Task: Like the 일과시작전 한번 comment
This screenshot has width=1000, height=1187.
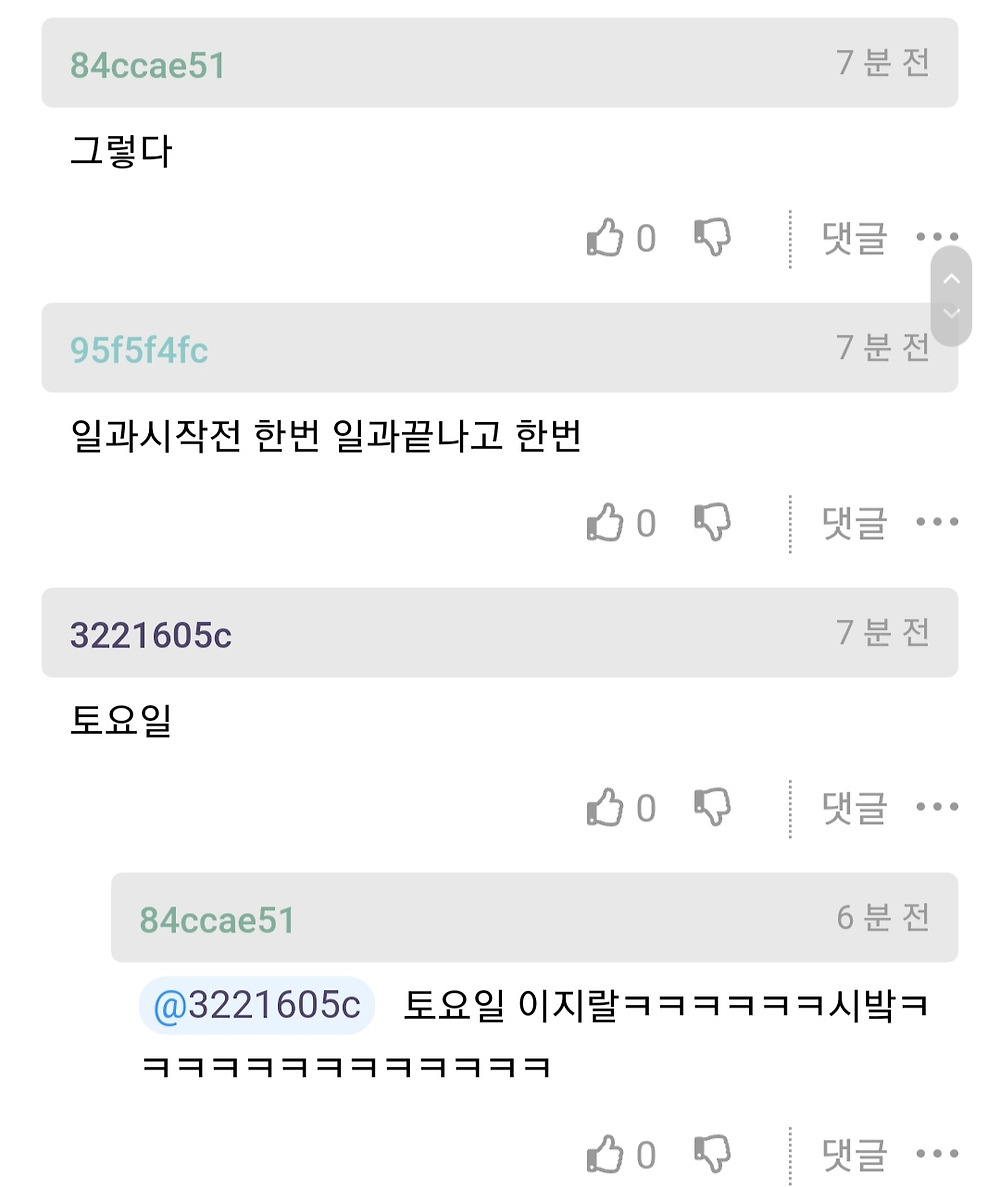Action: (606, 522)
